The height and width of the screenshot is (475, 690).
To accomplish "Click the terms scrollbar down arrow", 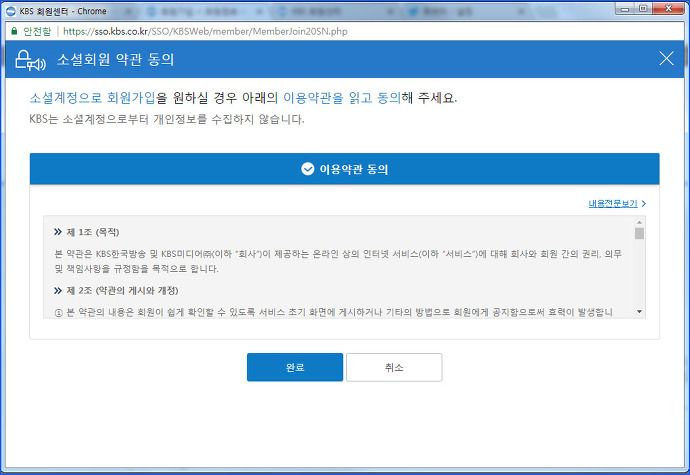I will 639,312.
